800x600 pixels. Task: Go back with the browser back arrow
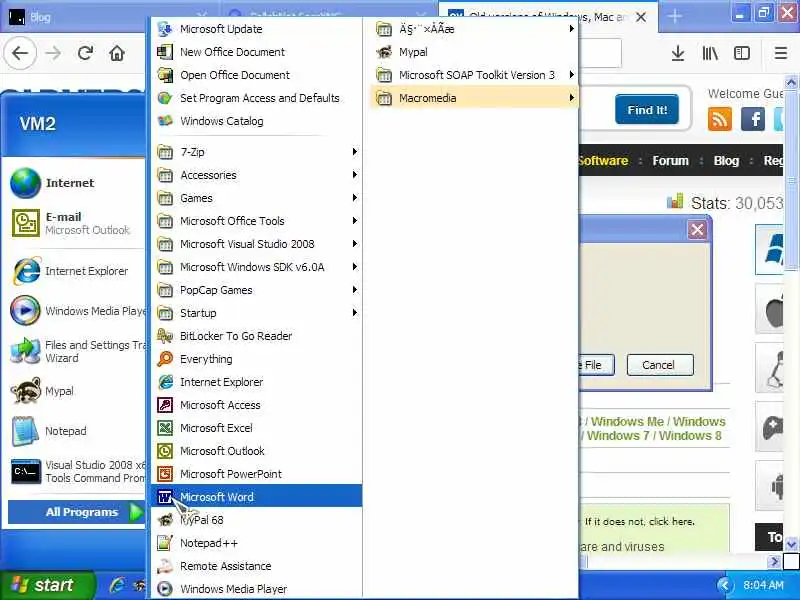click(20, 53)
